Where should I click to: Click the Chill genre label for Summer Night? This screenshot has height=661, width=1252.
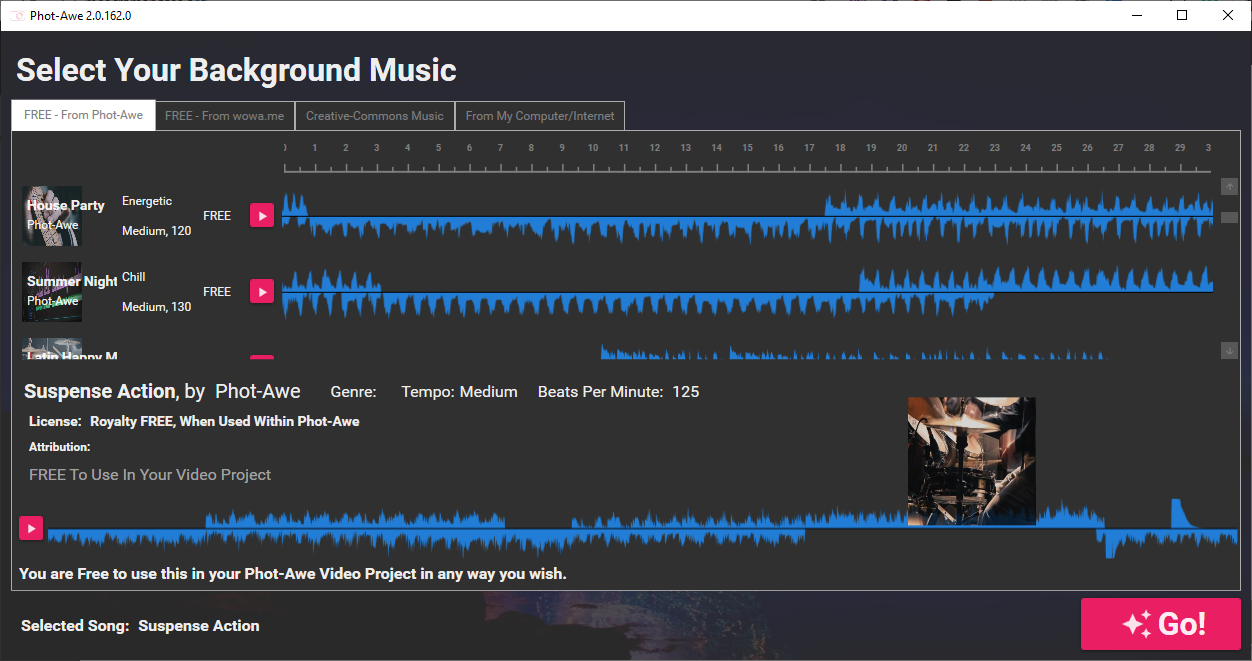pyautogui.click(x=134, y=277)
